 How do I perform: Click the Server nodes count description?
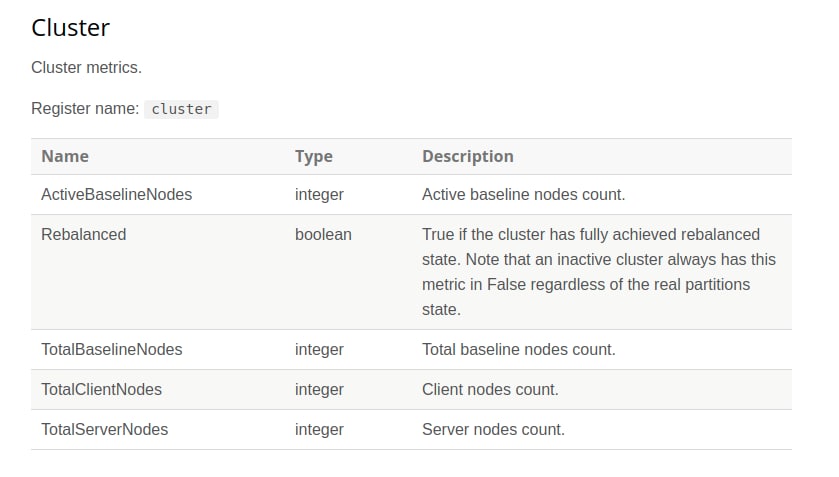[x=493, y=429]
